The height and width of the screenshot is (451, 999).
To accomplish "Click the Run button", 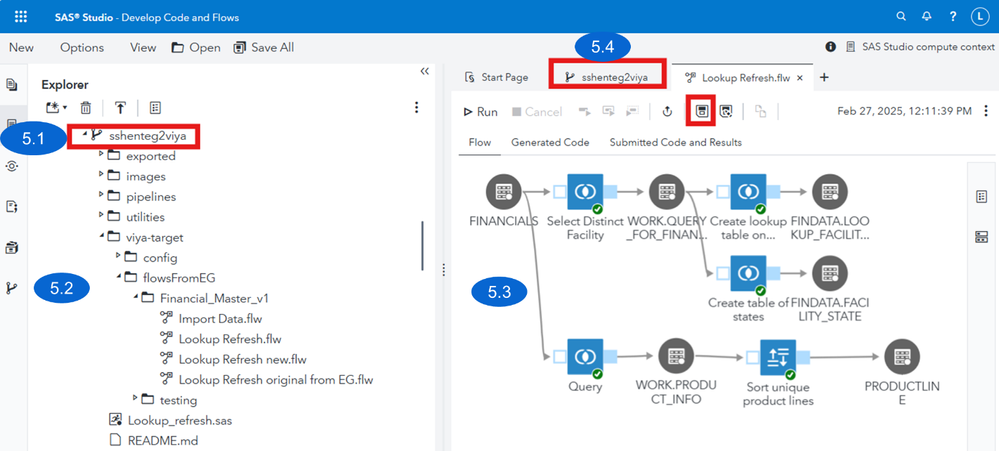I will click(480, 111).
